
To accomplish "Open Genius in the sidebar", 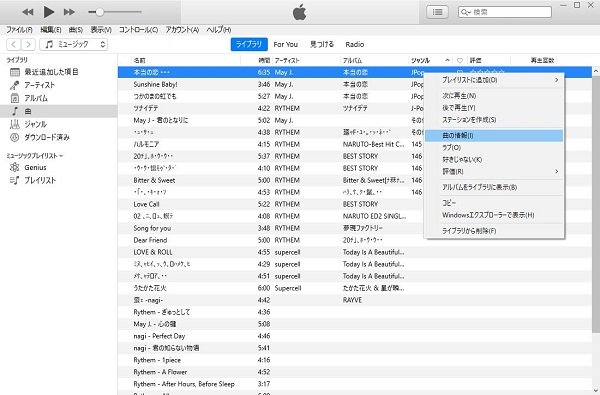I will (59, 167).
